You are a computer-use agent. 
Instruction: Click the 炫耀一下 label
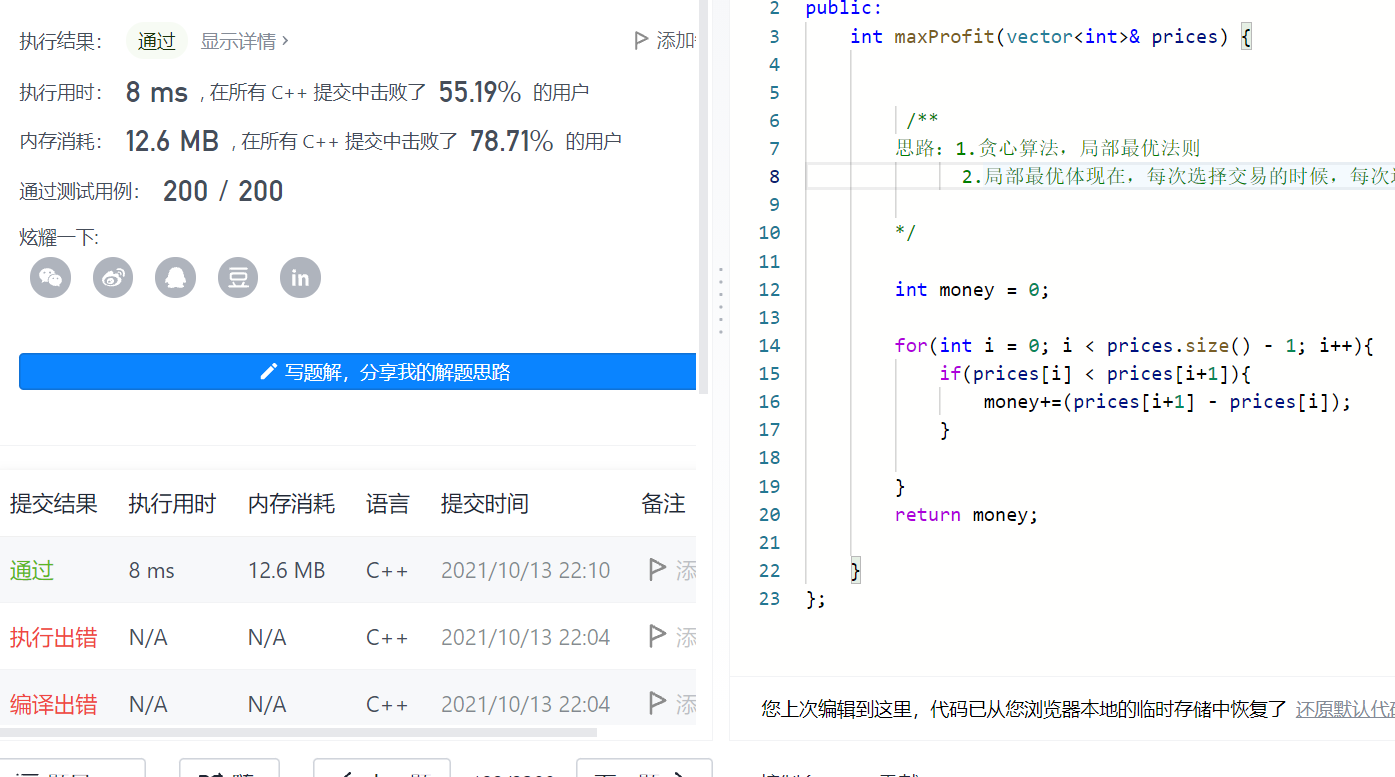59,237
